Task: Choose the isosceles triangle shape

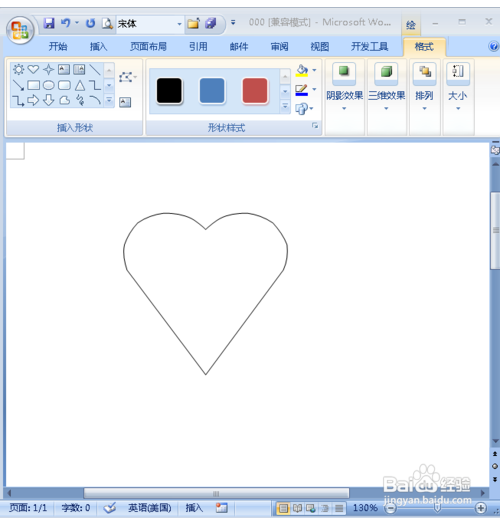Action: click(80, 85)
